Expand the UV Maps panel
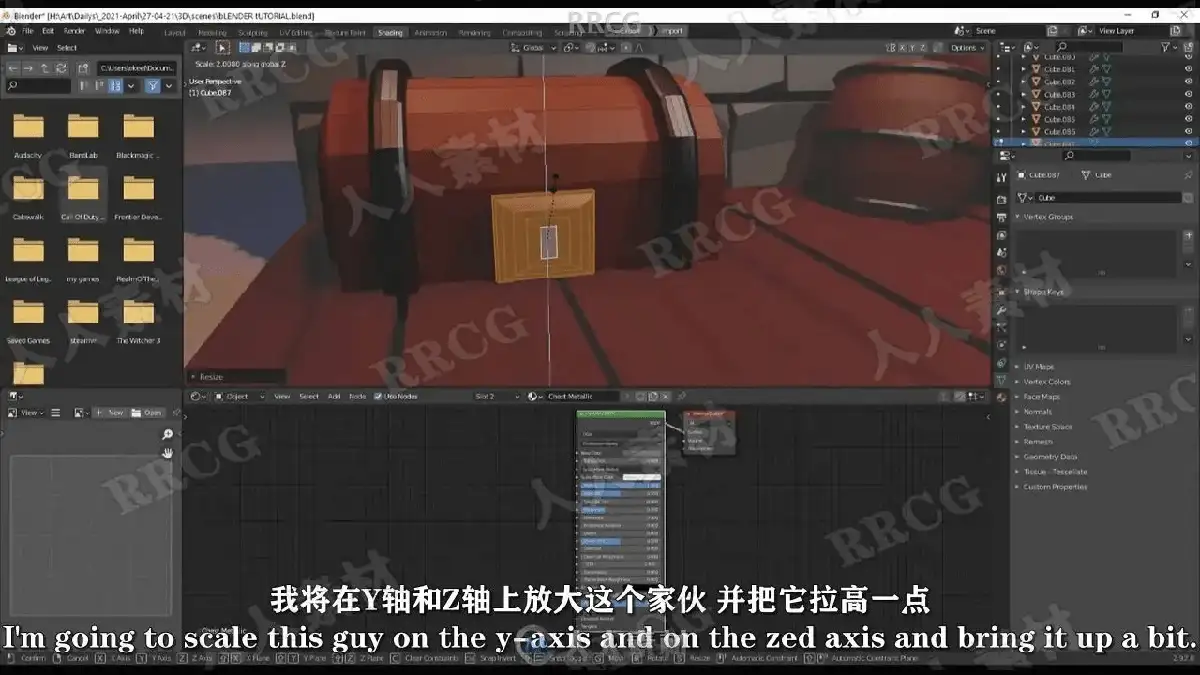Image resolution: width=1200 pixels, height=675 pixels. coord(1038,366)
